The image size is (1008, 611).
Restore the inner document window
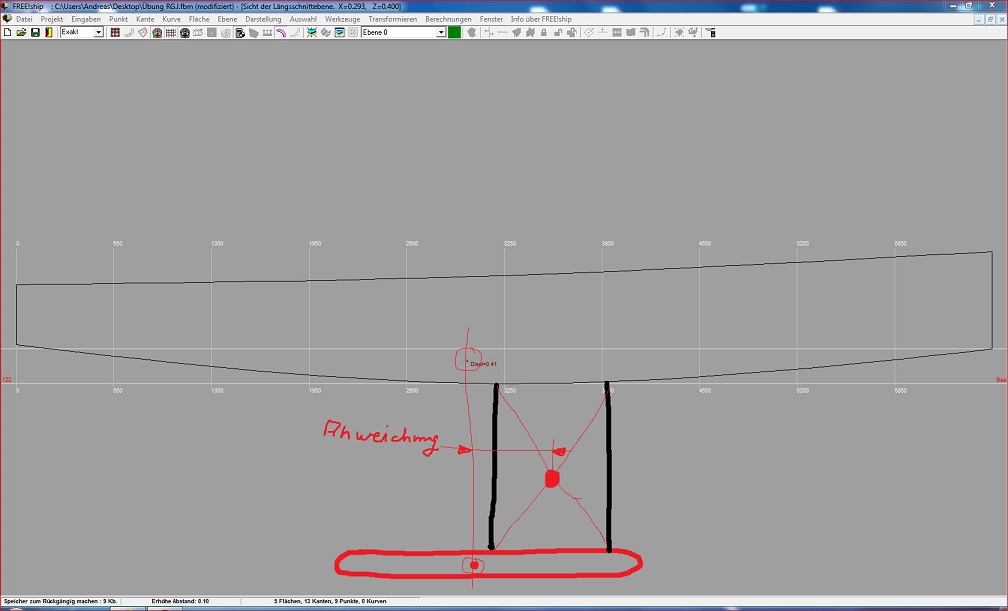(x=989, y=19)
